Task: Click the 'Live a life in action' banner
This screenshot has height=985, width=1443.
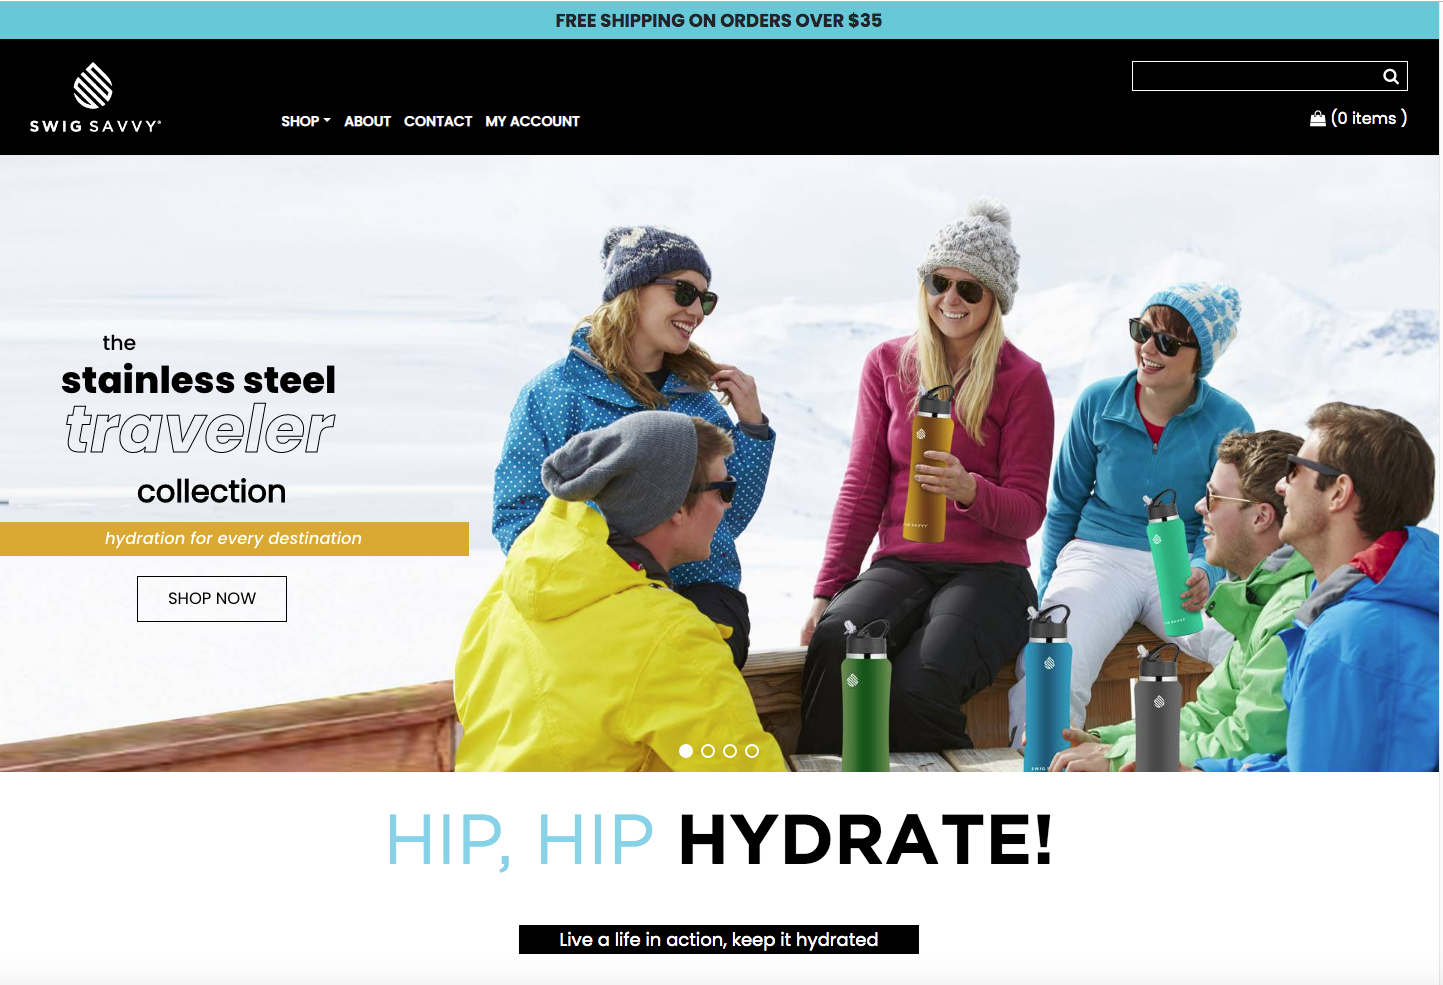Action: tap(719, 940)
